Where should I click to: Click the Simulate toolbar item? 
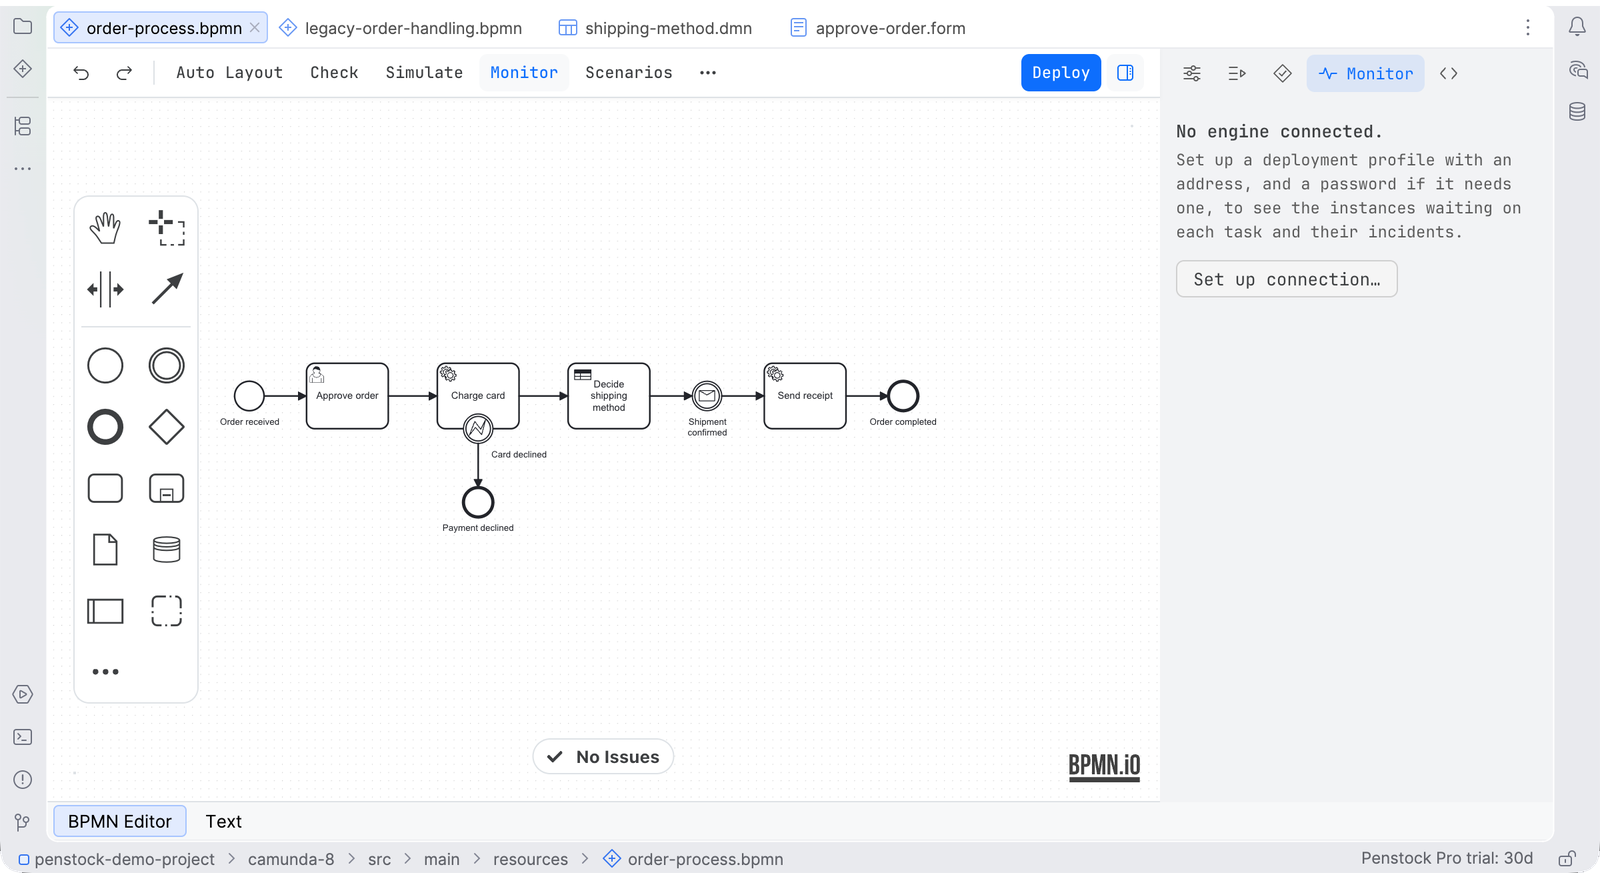pyautogui.click(x=424, y=73)
